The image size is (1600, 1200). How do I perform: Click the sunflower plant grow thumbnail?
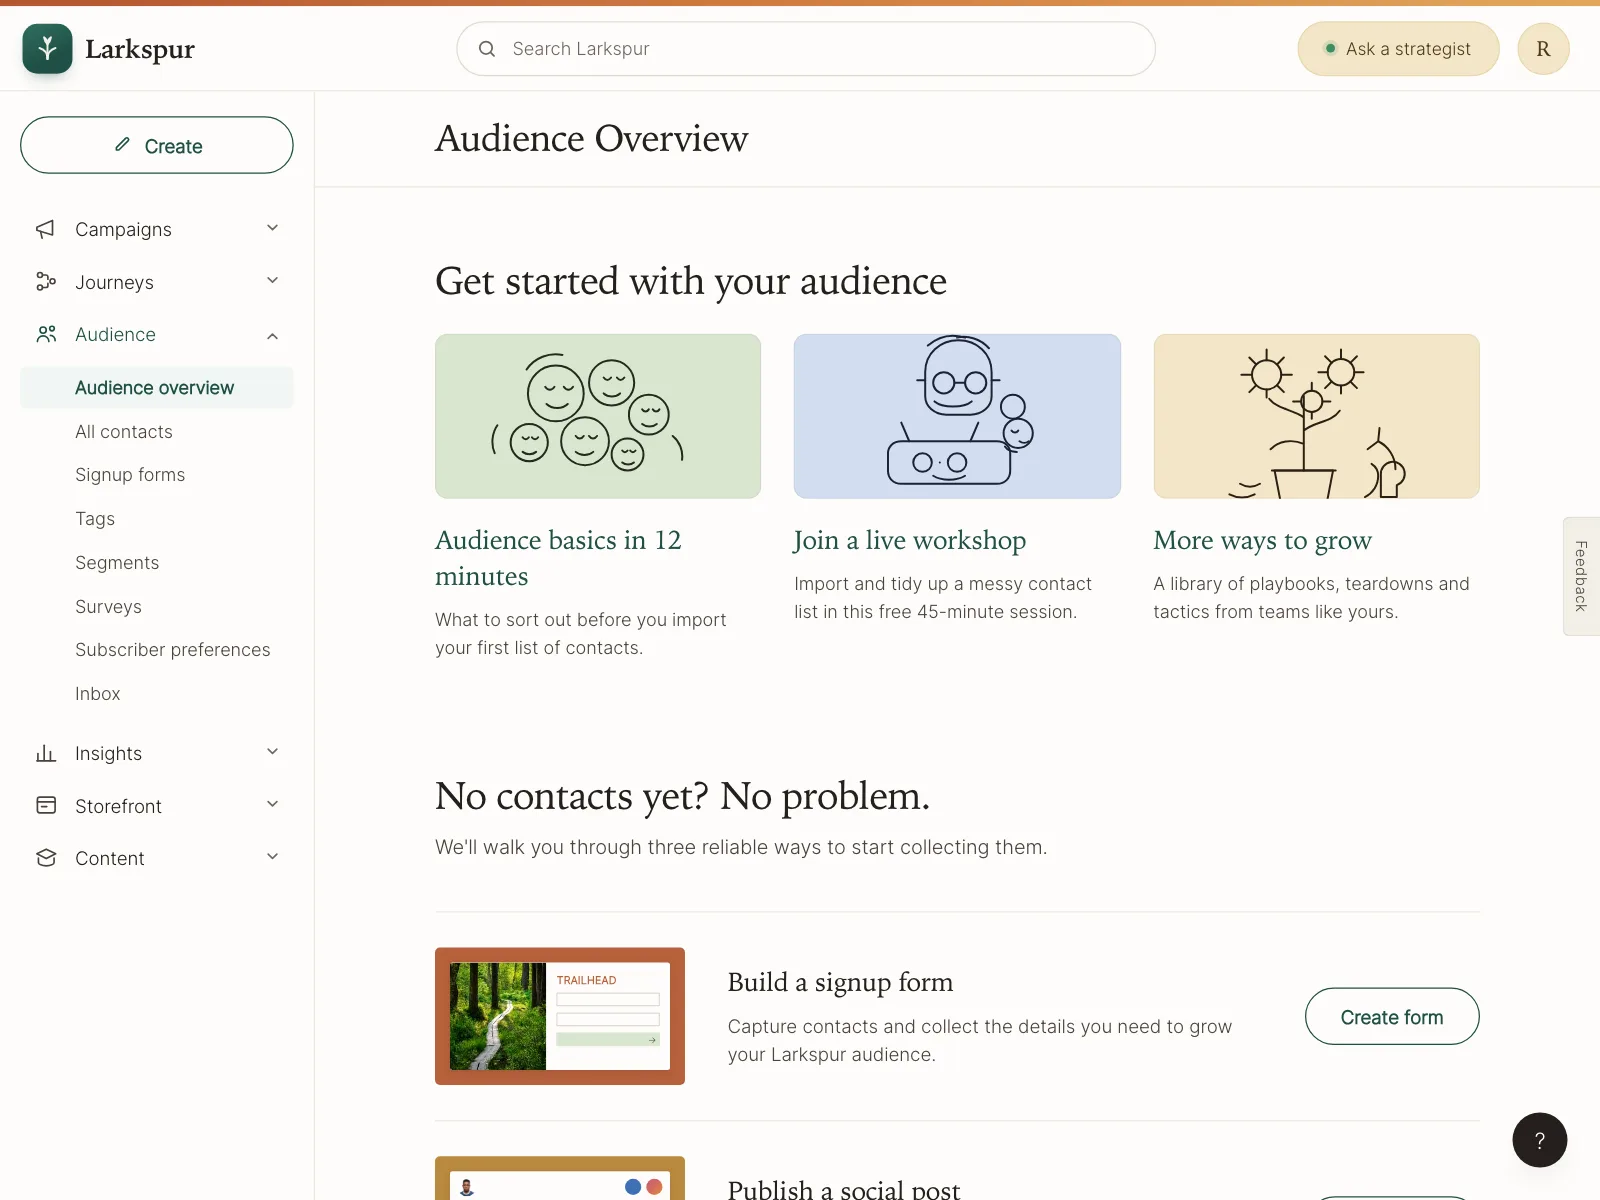coord(1316,416)
